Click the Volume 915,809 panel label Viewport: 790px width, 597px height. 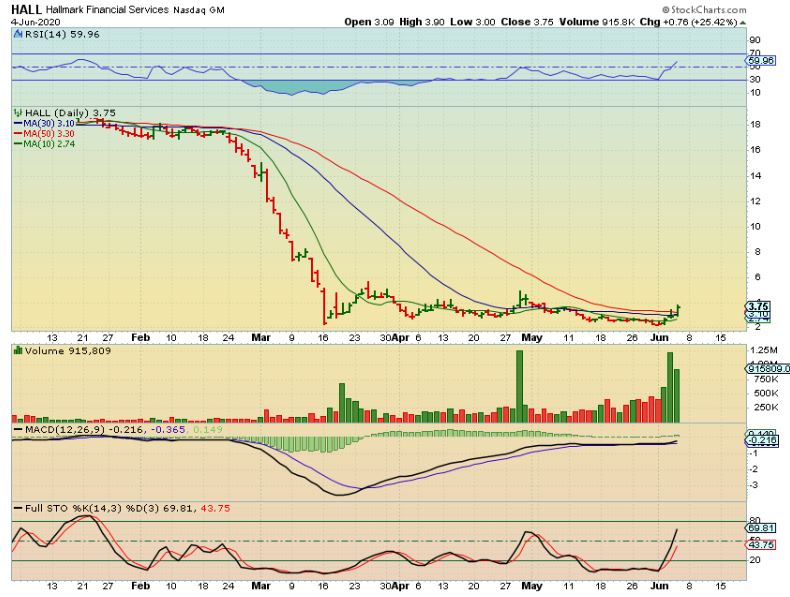click(x=68, y=351)
